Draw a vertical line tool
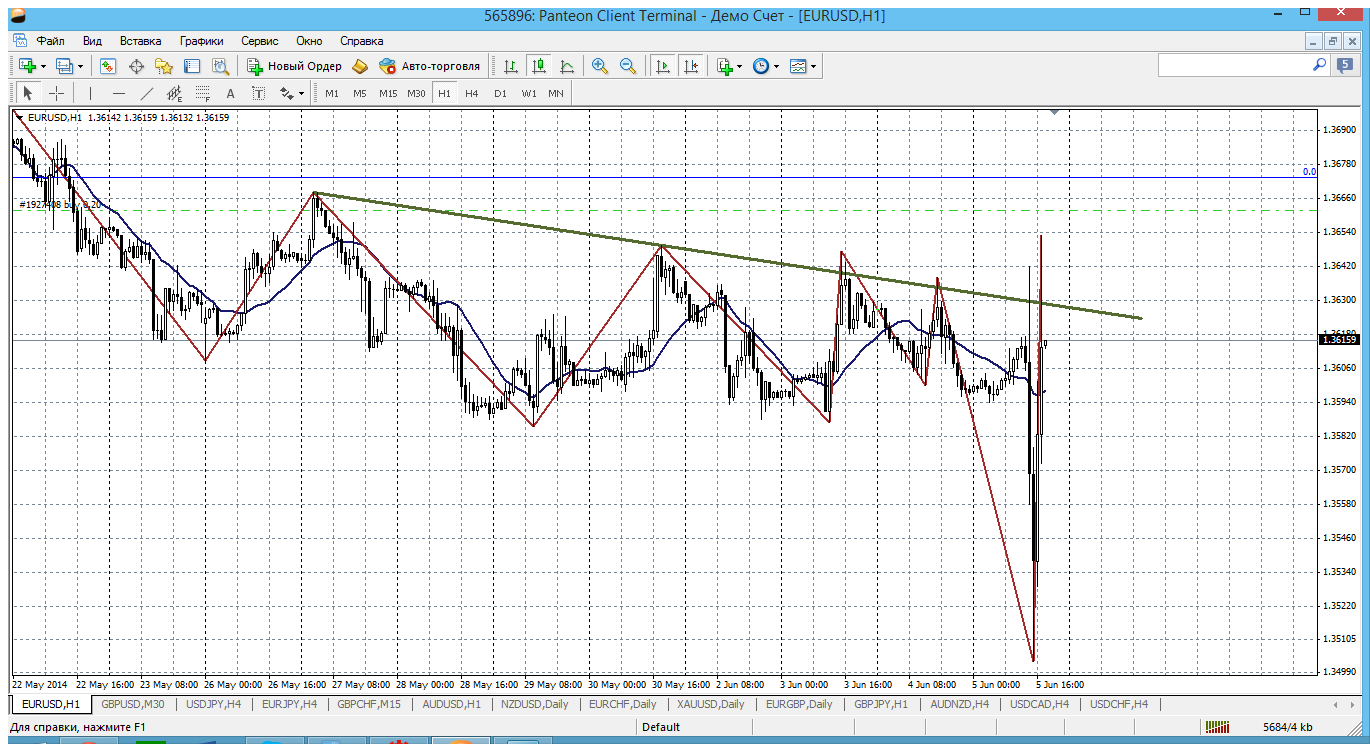The image size is (1370, 744). 90,93
